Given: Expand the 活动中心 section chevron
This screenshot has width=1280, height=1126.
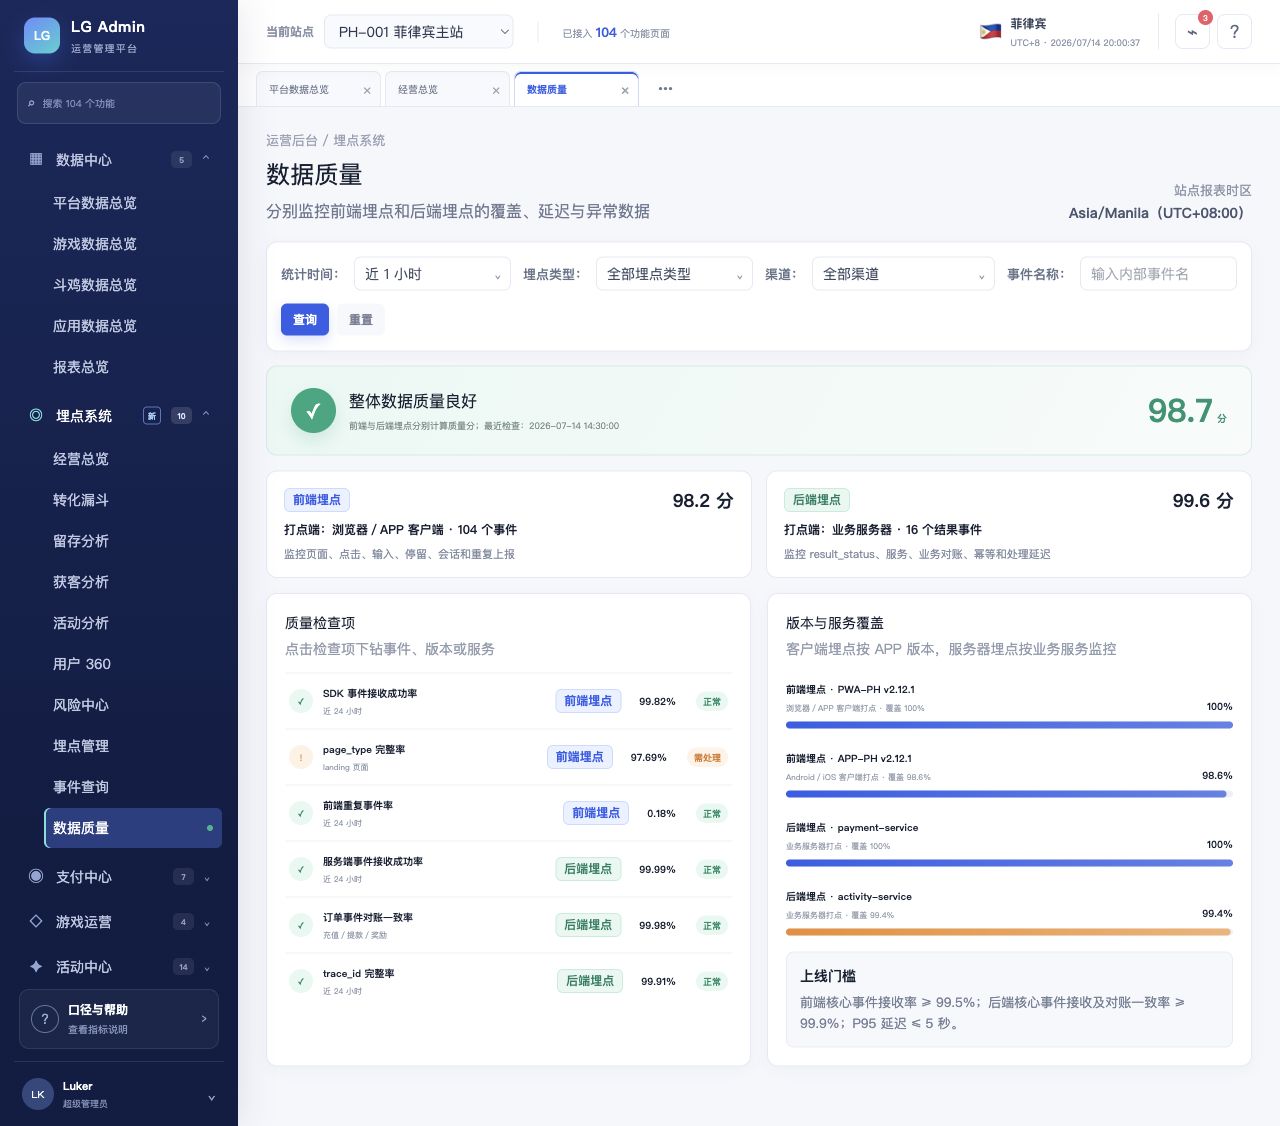Looking at the screenshot, I should pyautogui.click(x=207, y=968).
